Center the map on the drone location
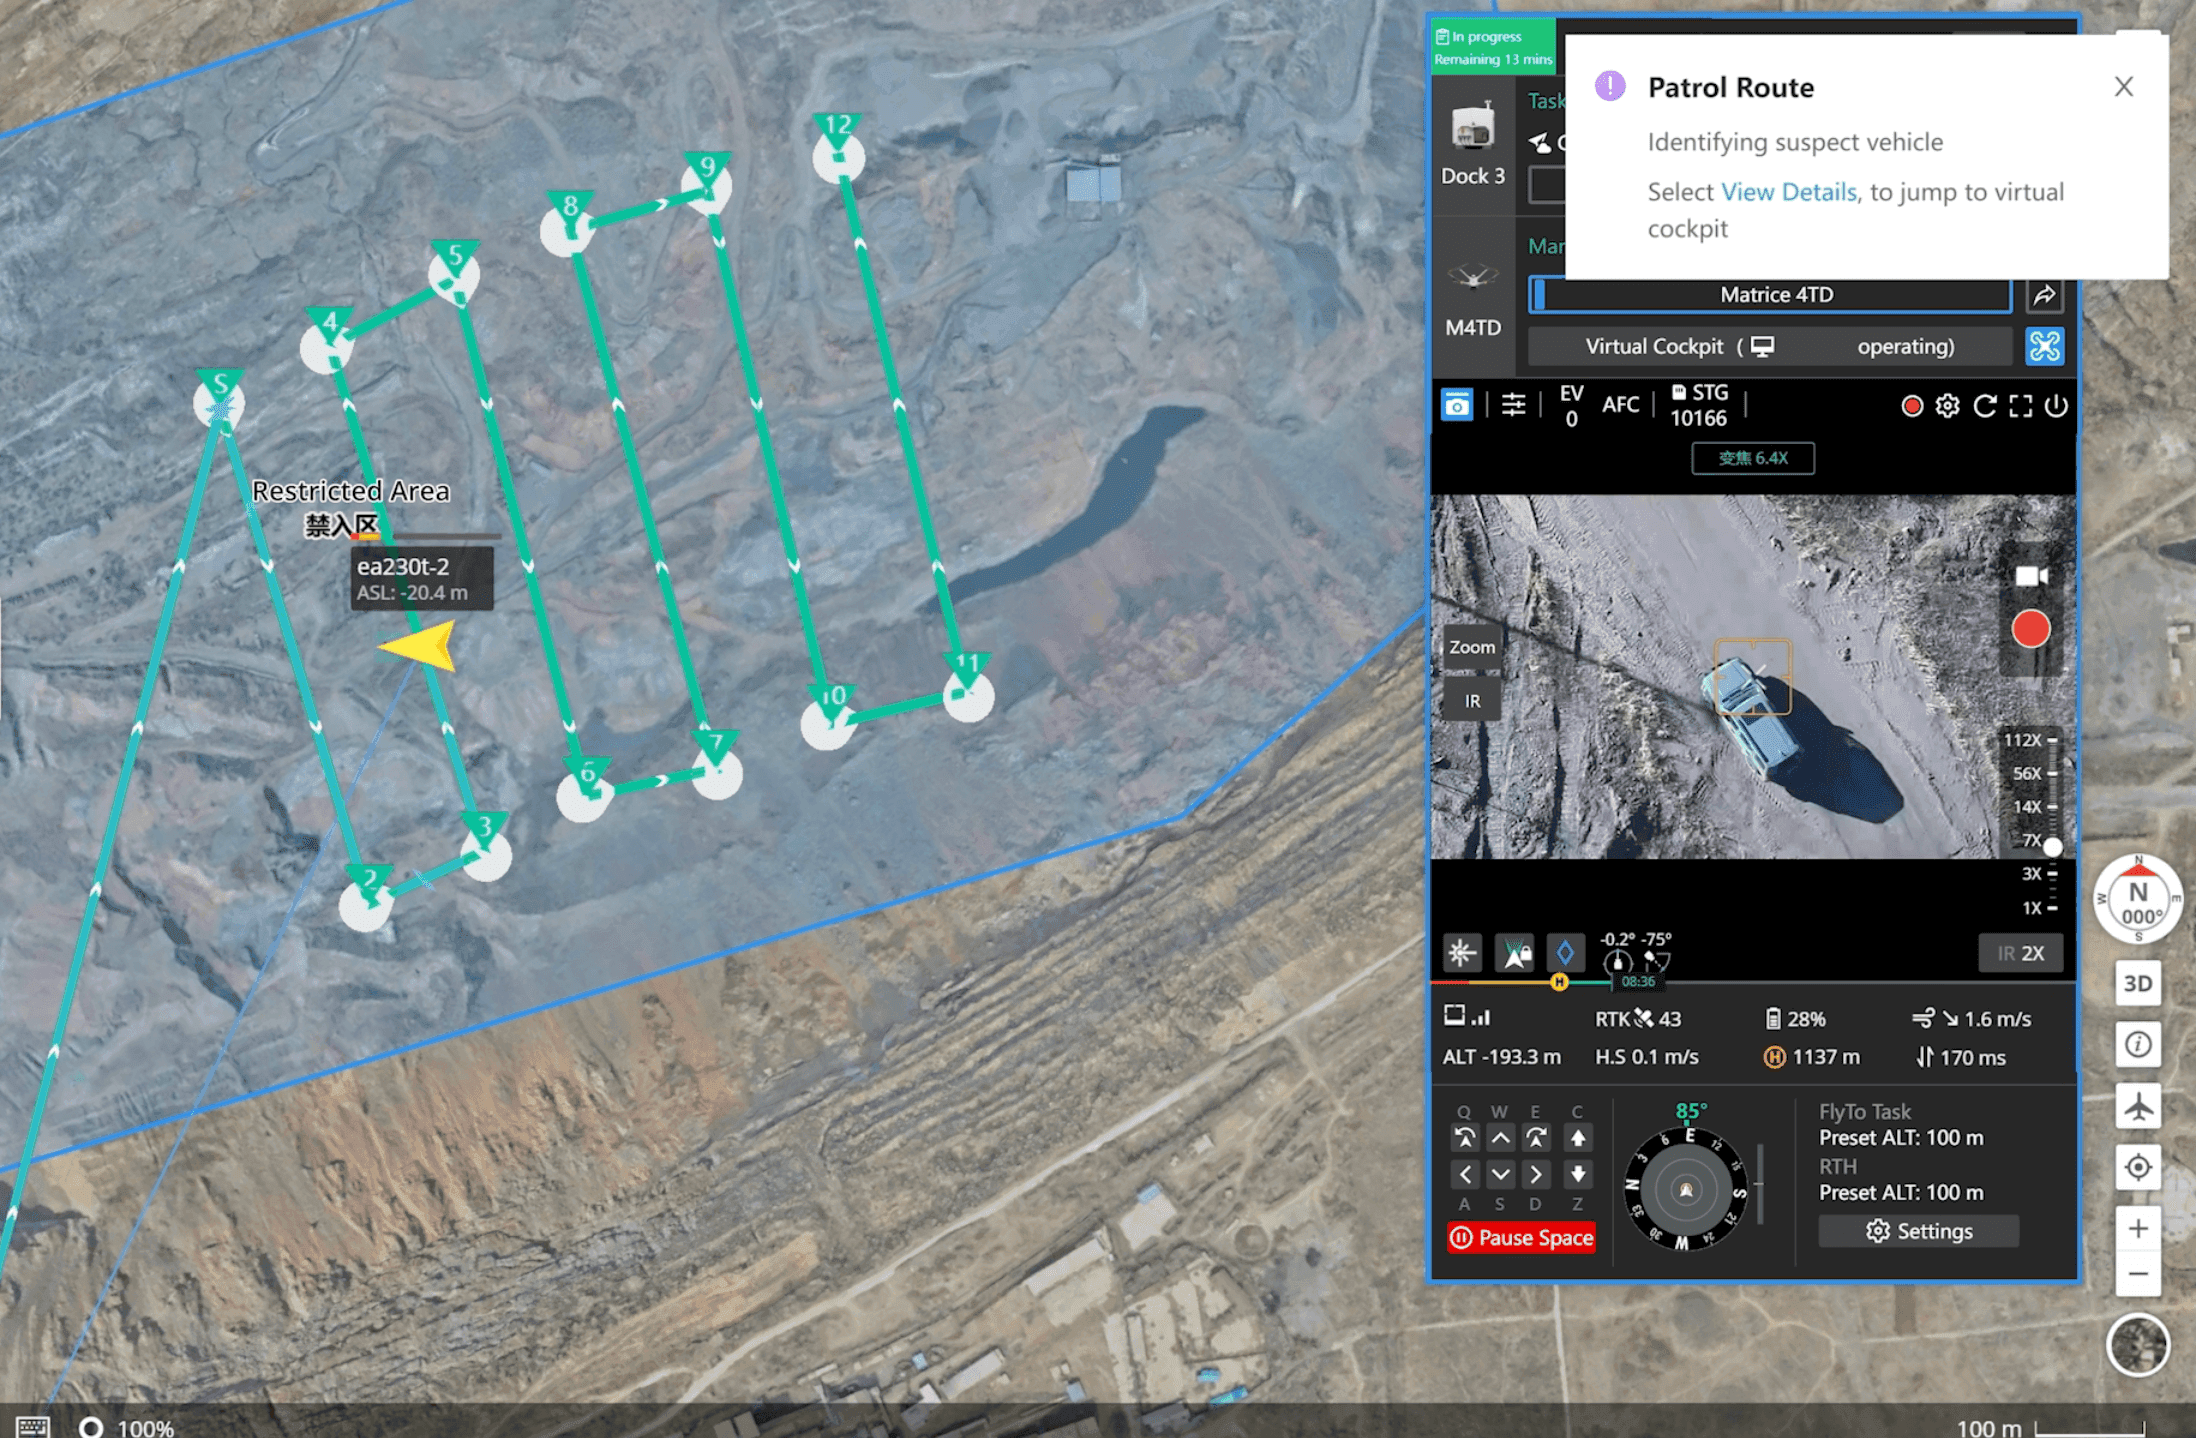The height and width of the screenshot is (1438, 2196). (x=2138, y=1167)
